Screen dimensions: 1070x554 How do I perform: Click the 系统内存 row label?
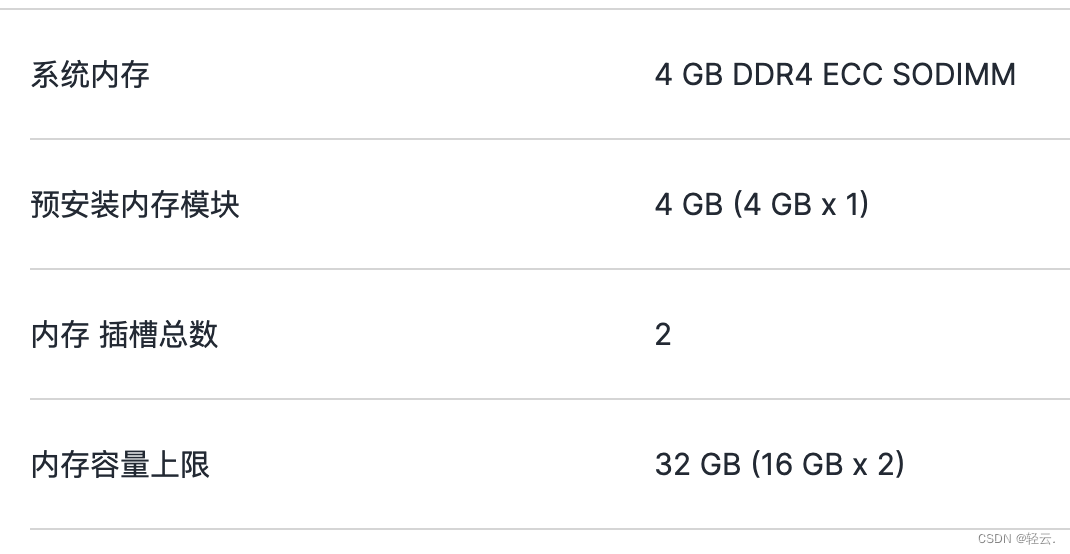[90, 75]
